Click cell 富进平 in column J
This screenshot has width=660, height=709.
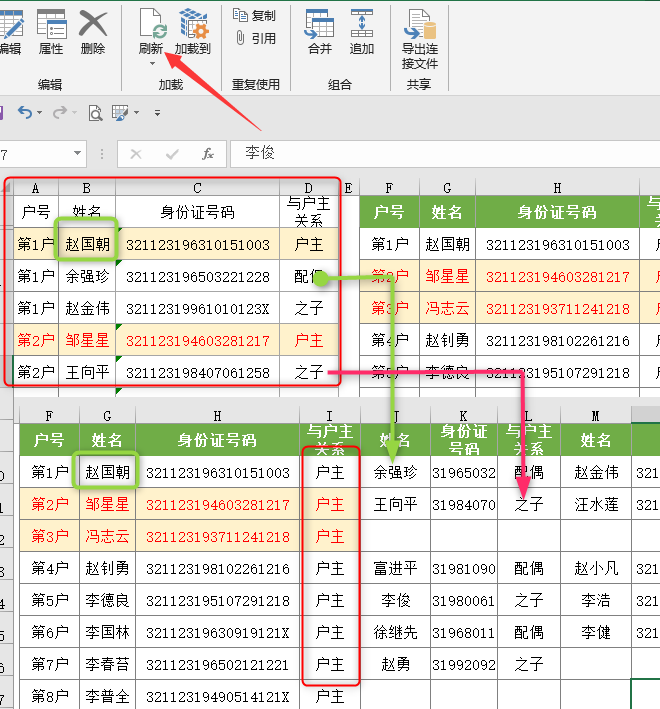point(395,568)
